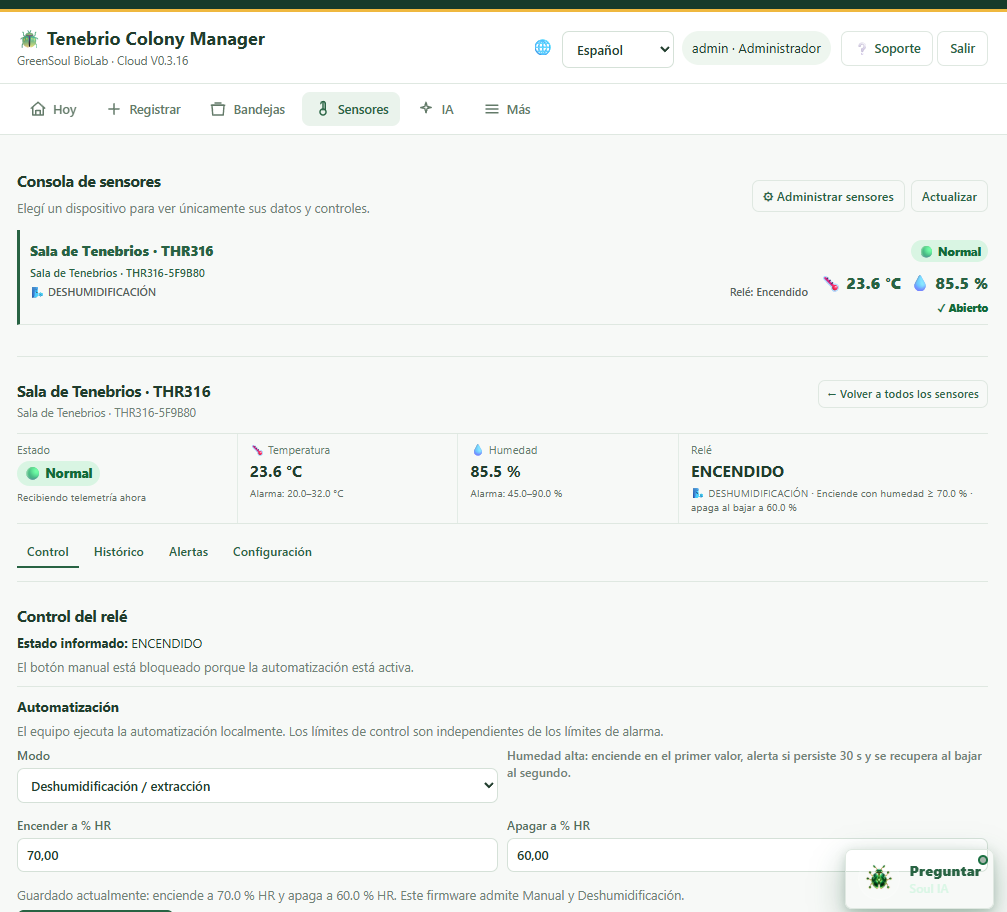Click the water drop icon next to 85.5 %
Screen dimensions: 1007x912
(920, 283)
